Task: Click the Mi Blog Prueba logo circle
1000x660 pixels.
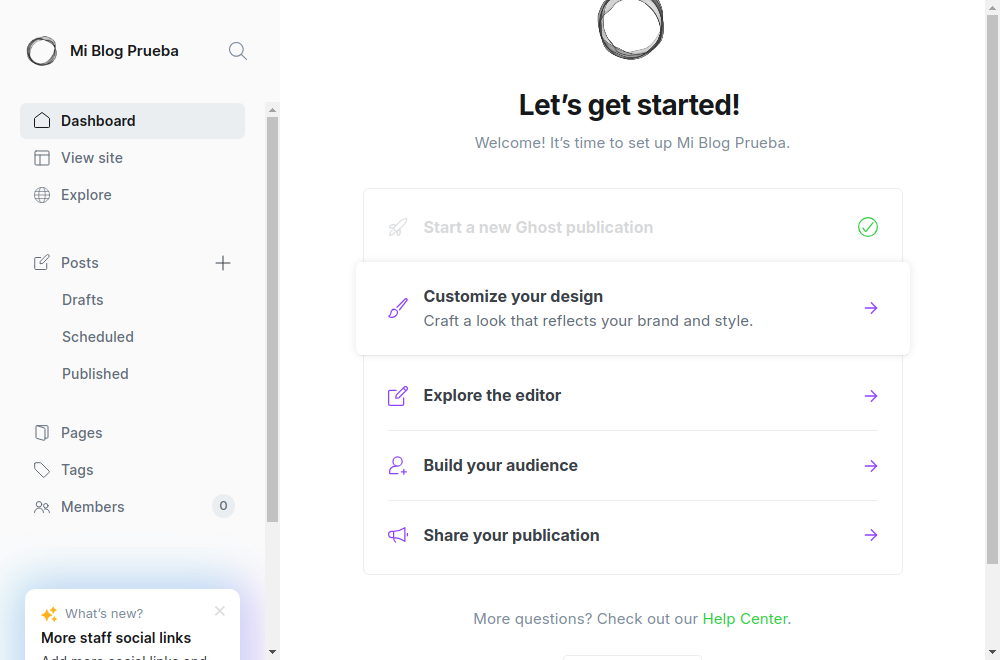Action: coord(41,51)
